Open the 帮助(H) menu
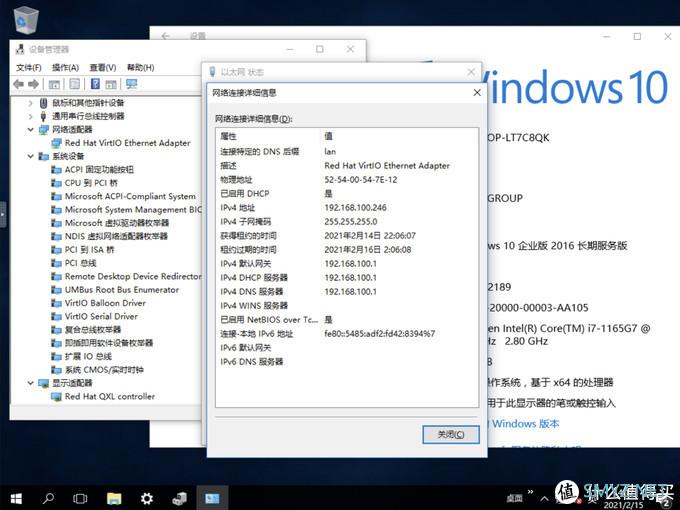The height and width of the screenshot is (510, 680). coord(141,67)
